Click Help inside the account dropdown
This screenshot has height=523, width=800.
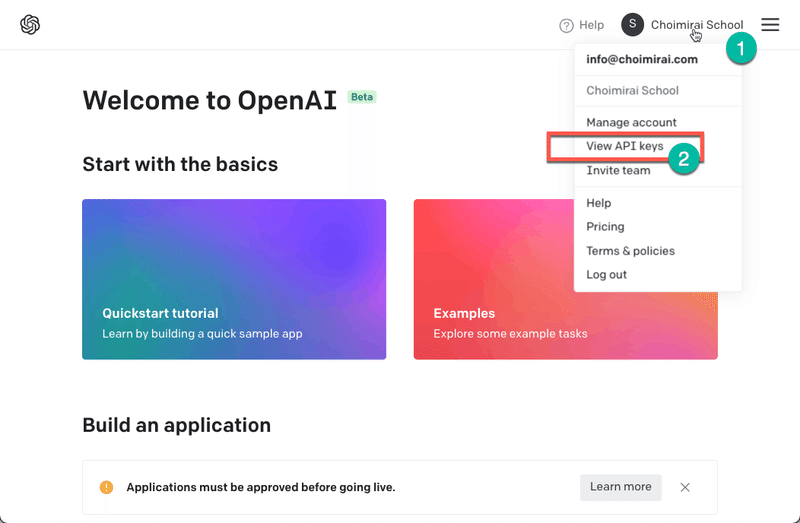pyautogui.click(x=598, y=203)
